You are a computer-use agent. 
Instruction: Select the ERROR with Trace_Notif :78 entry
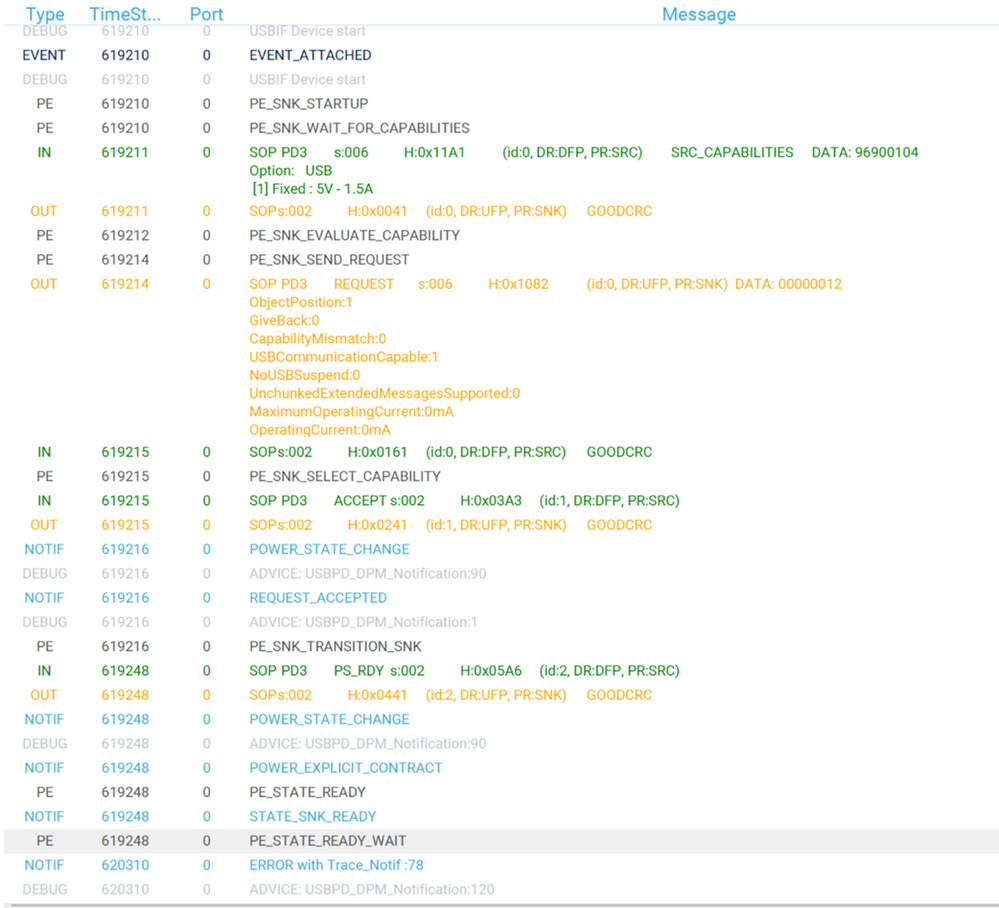[334, 865]
